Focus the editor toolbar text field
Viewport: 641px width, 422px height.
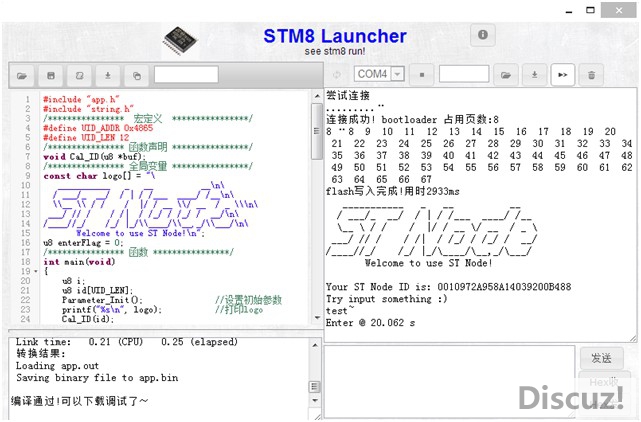[x=186, y=75]
